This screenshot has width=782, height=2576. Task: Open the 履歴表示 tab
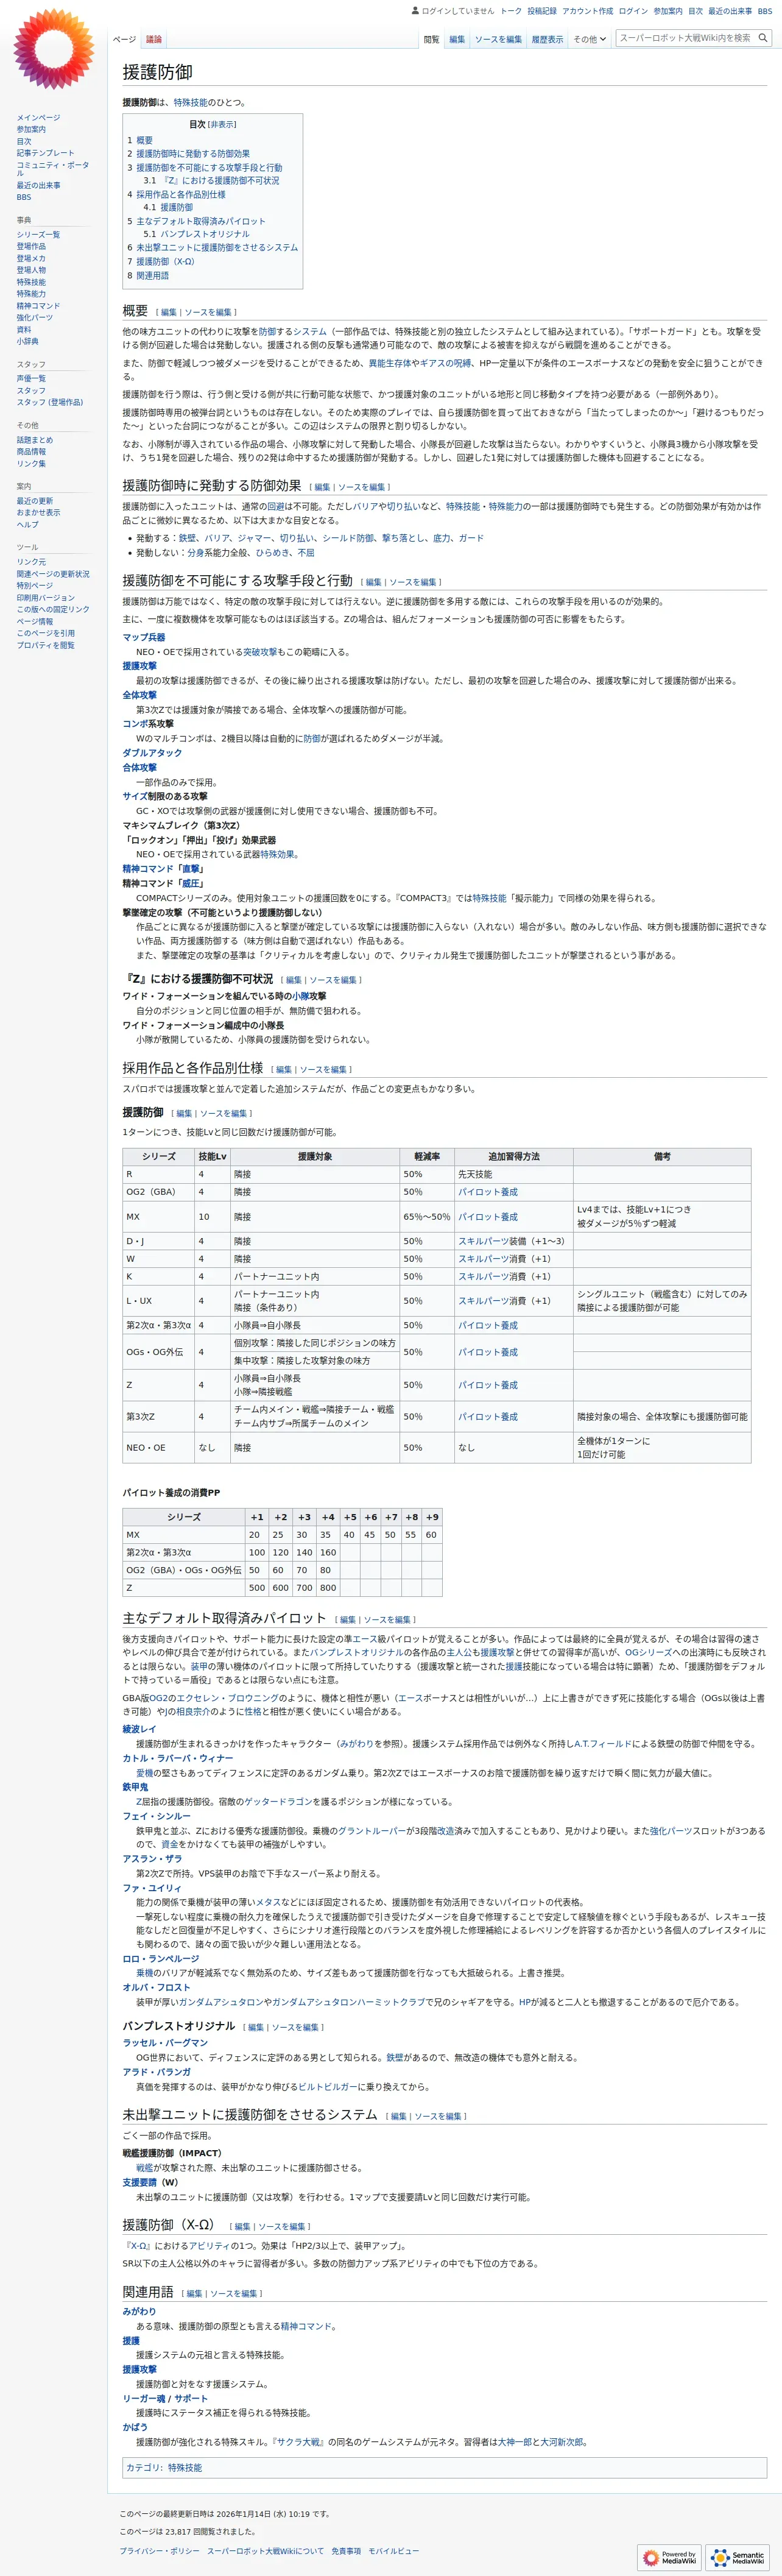[547, 39]
